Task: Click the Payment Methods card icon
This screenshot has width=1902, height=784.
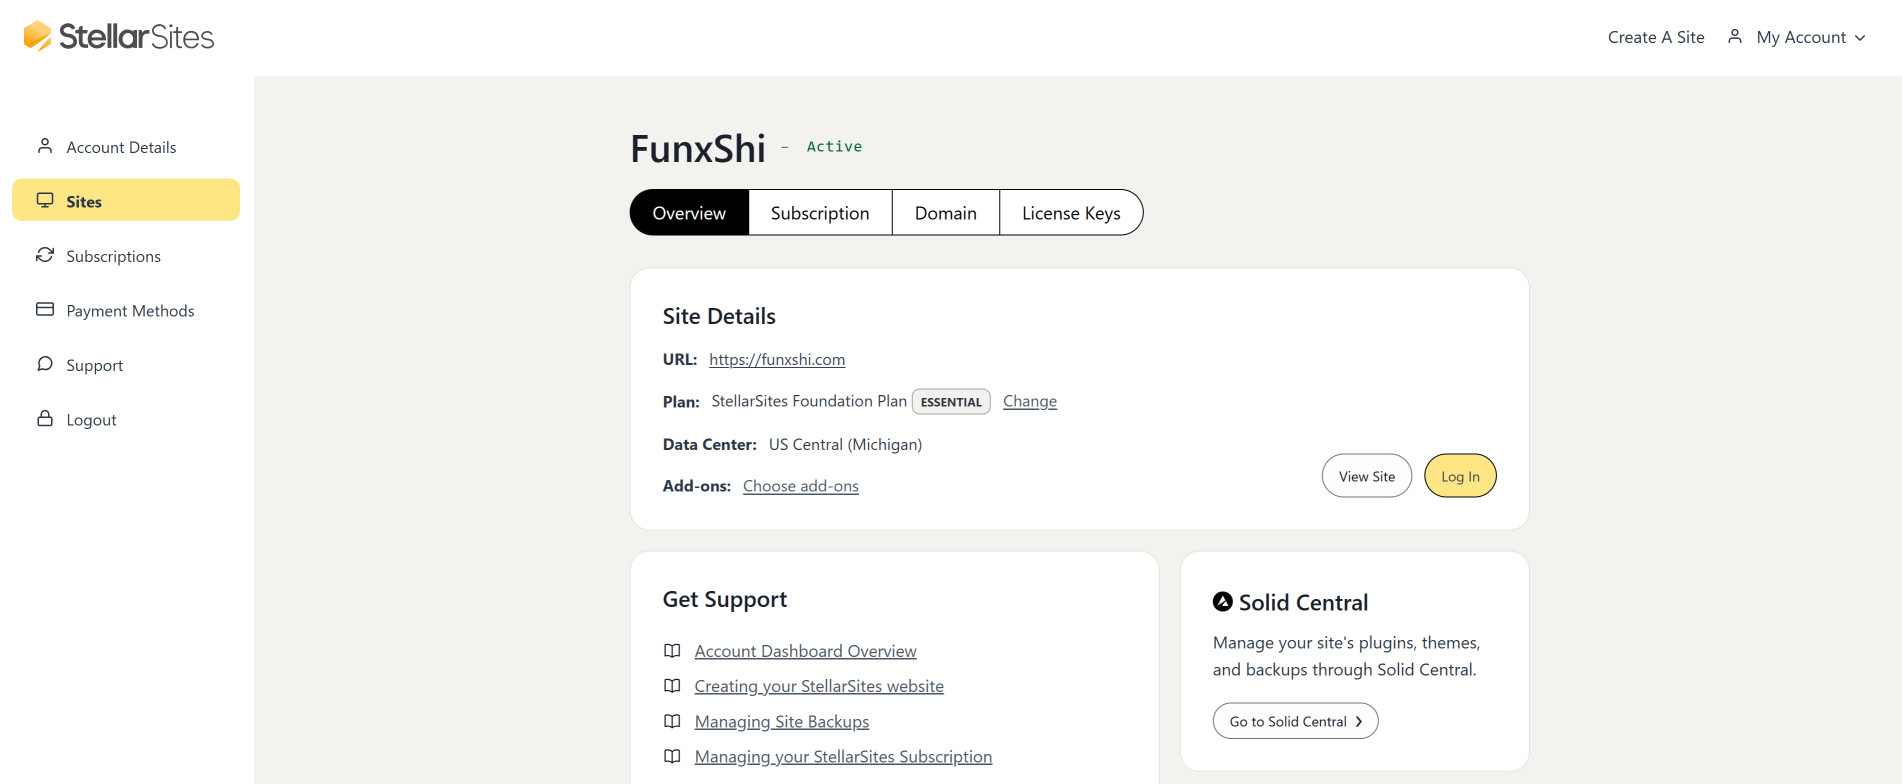Action: 45,309
